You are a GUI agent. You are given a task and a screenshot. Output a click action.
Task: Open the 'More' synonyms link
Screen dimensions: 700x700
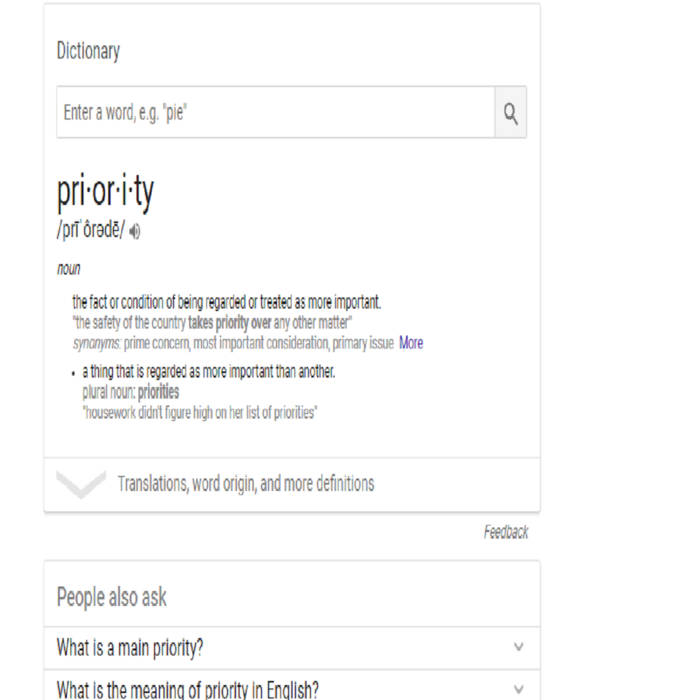[411, 343]
